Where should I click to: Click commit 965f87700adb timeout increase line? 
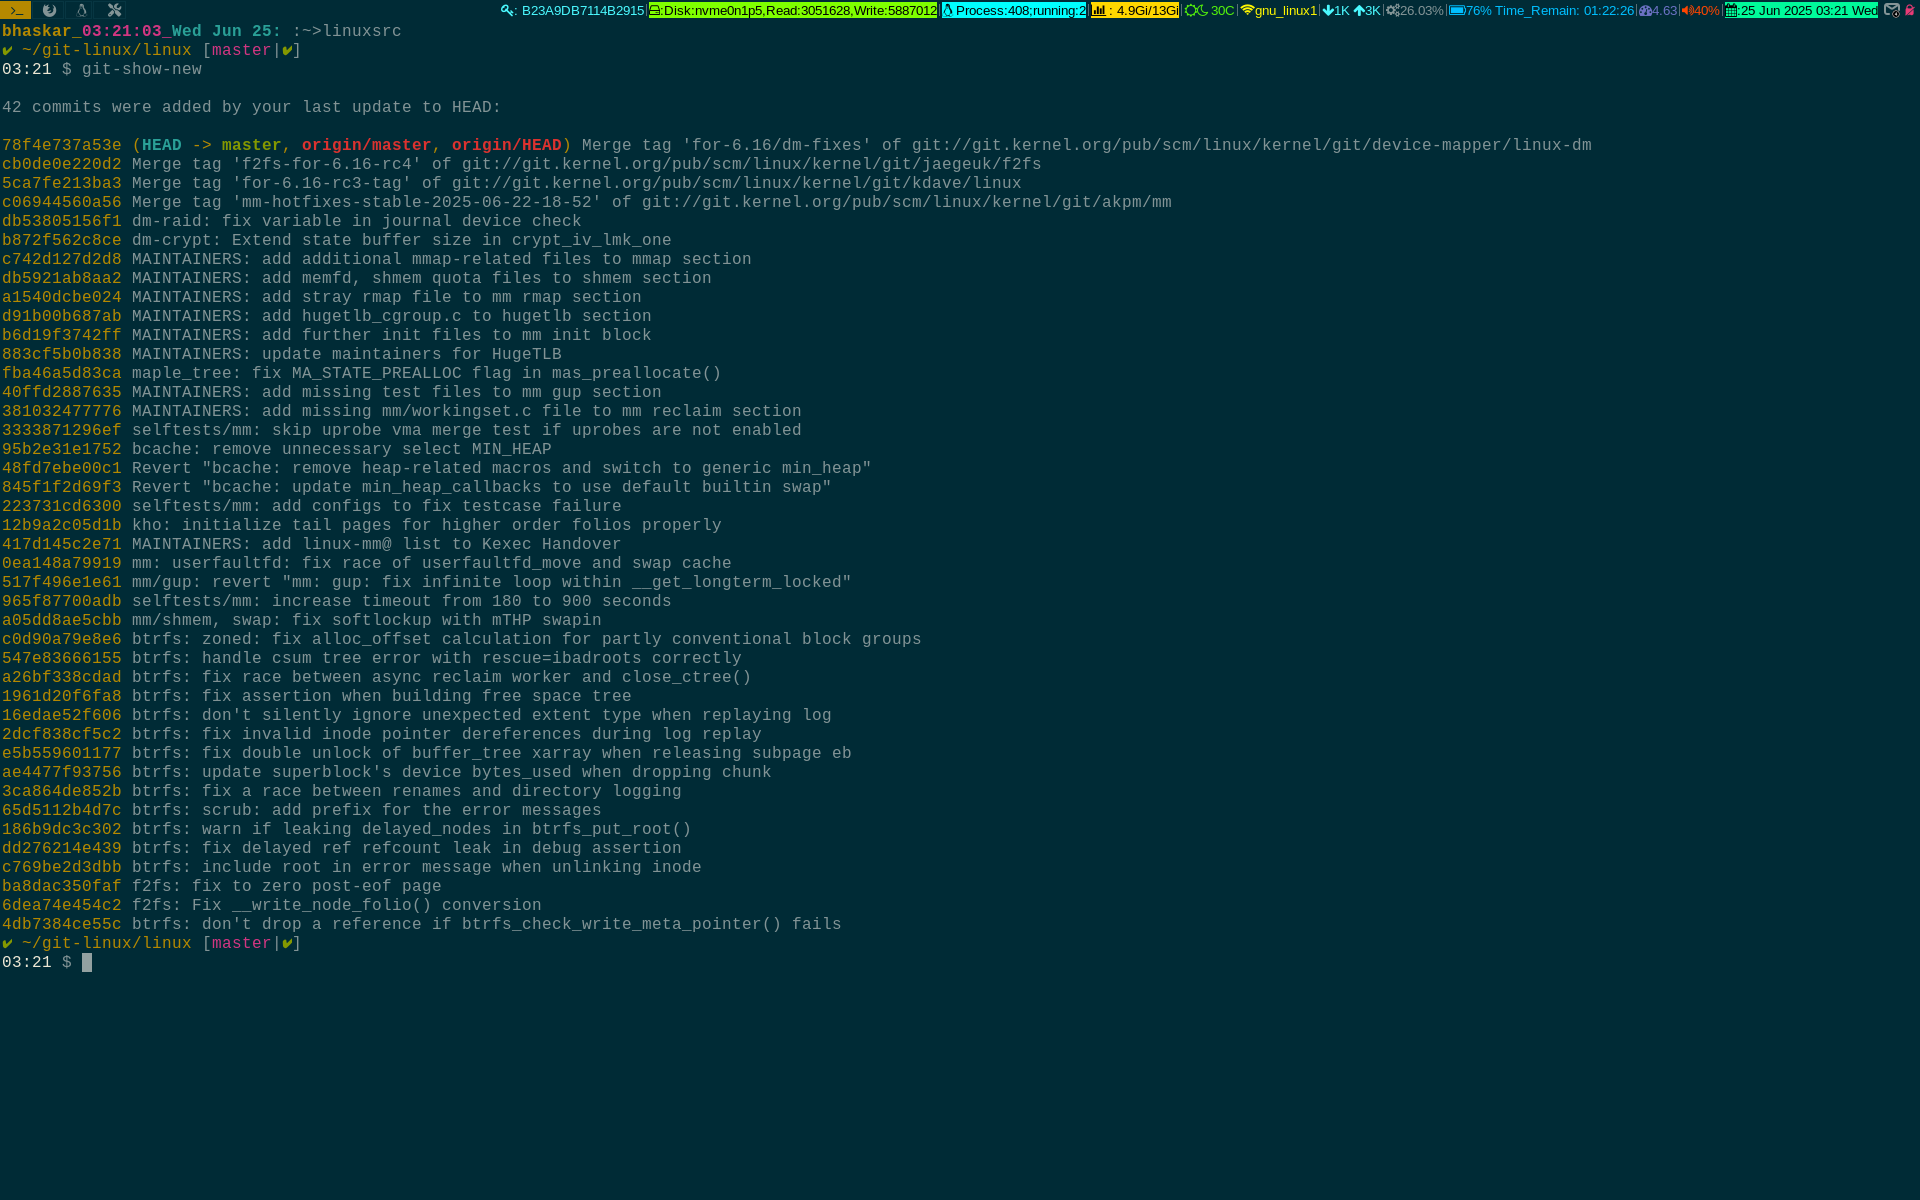[x=337, y=601]
